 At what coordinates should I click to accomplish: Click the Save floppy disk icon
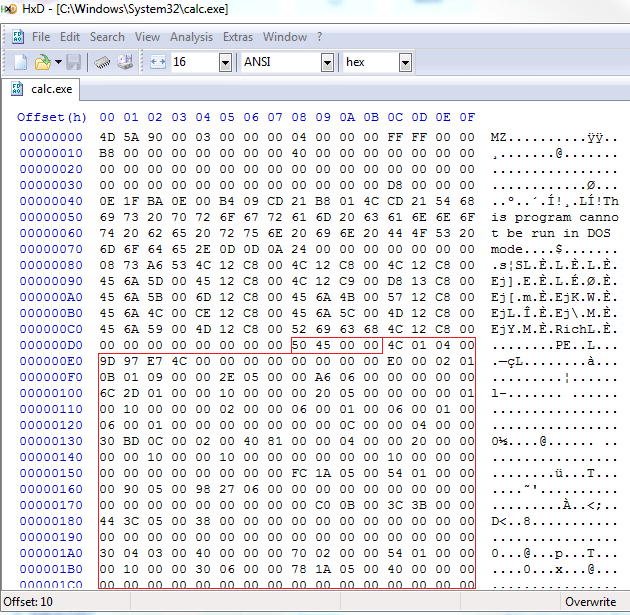[x=74, y=62]
